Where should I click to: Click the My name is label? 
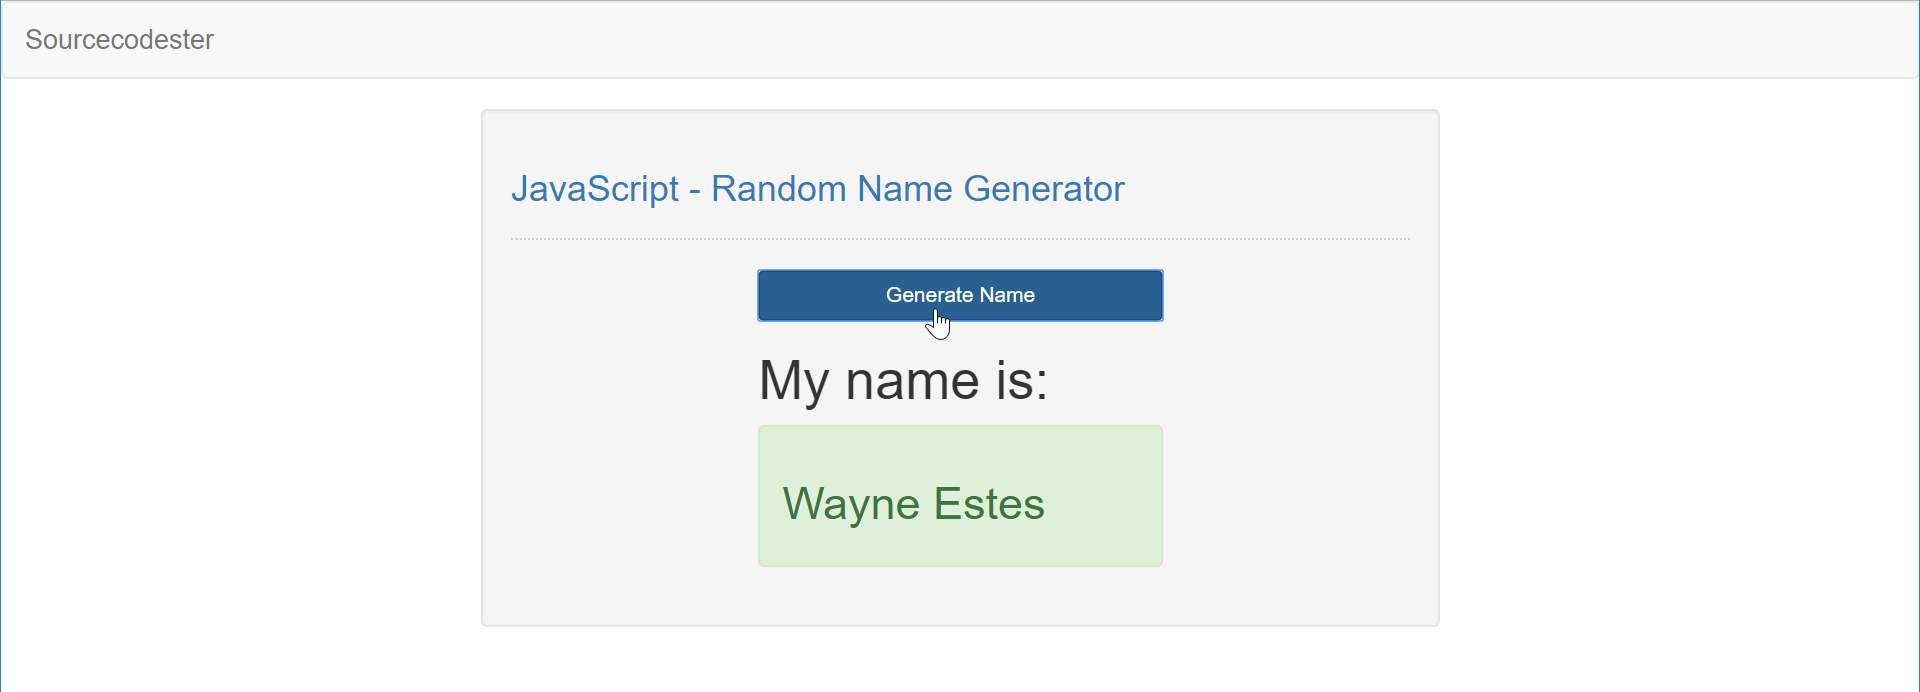(903, 380)
